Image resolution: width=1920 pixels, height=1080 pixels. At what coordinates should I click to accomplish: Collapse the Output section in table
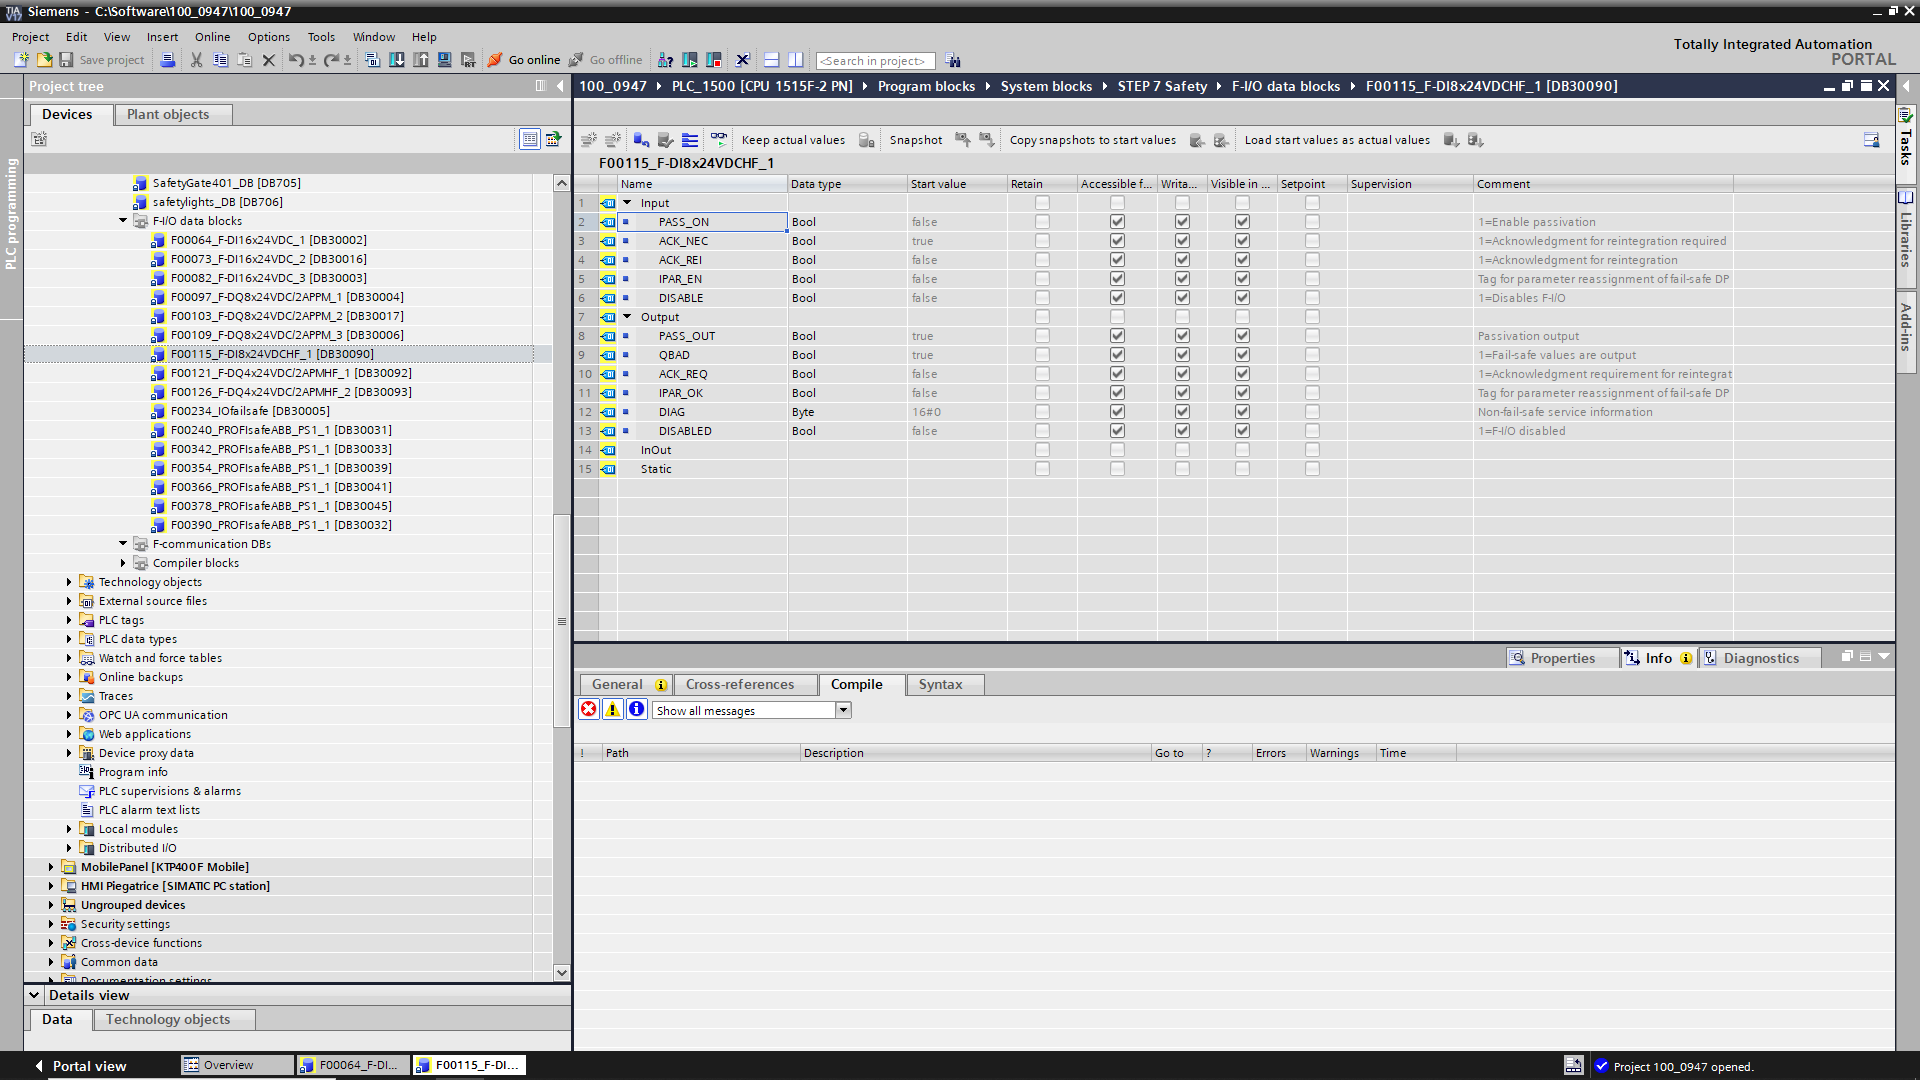(627, 317)
